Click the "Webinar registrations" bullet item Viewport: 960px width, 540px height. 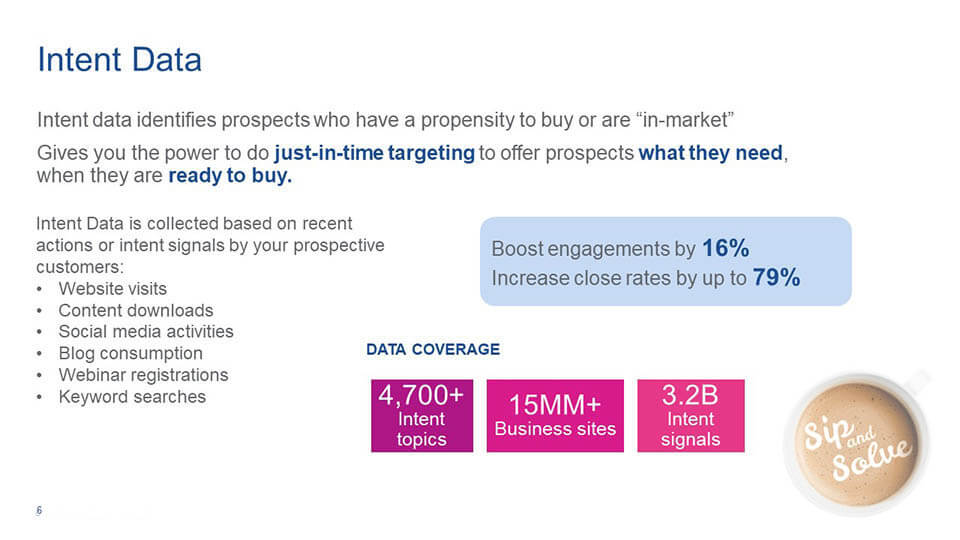tap(143, 375)
